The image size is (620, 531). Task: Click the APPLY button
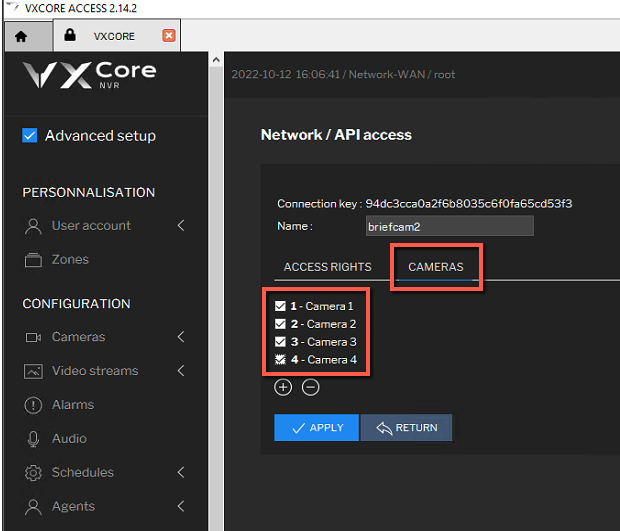click(316, 427)
